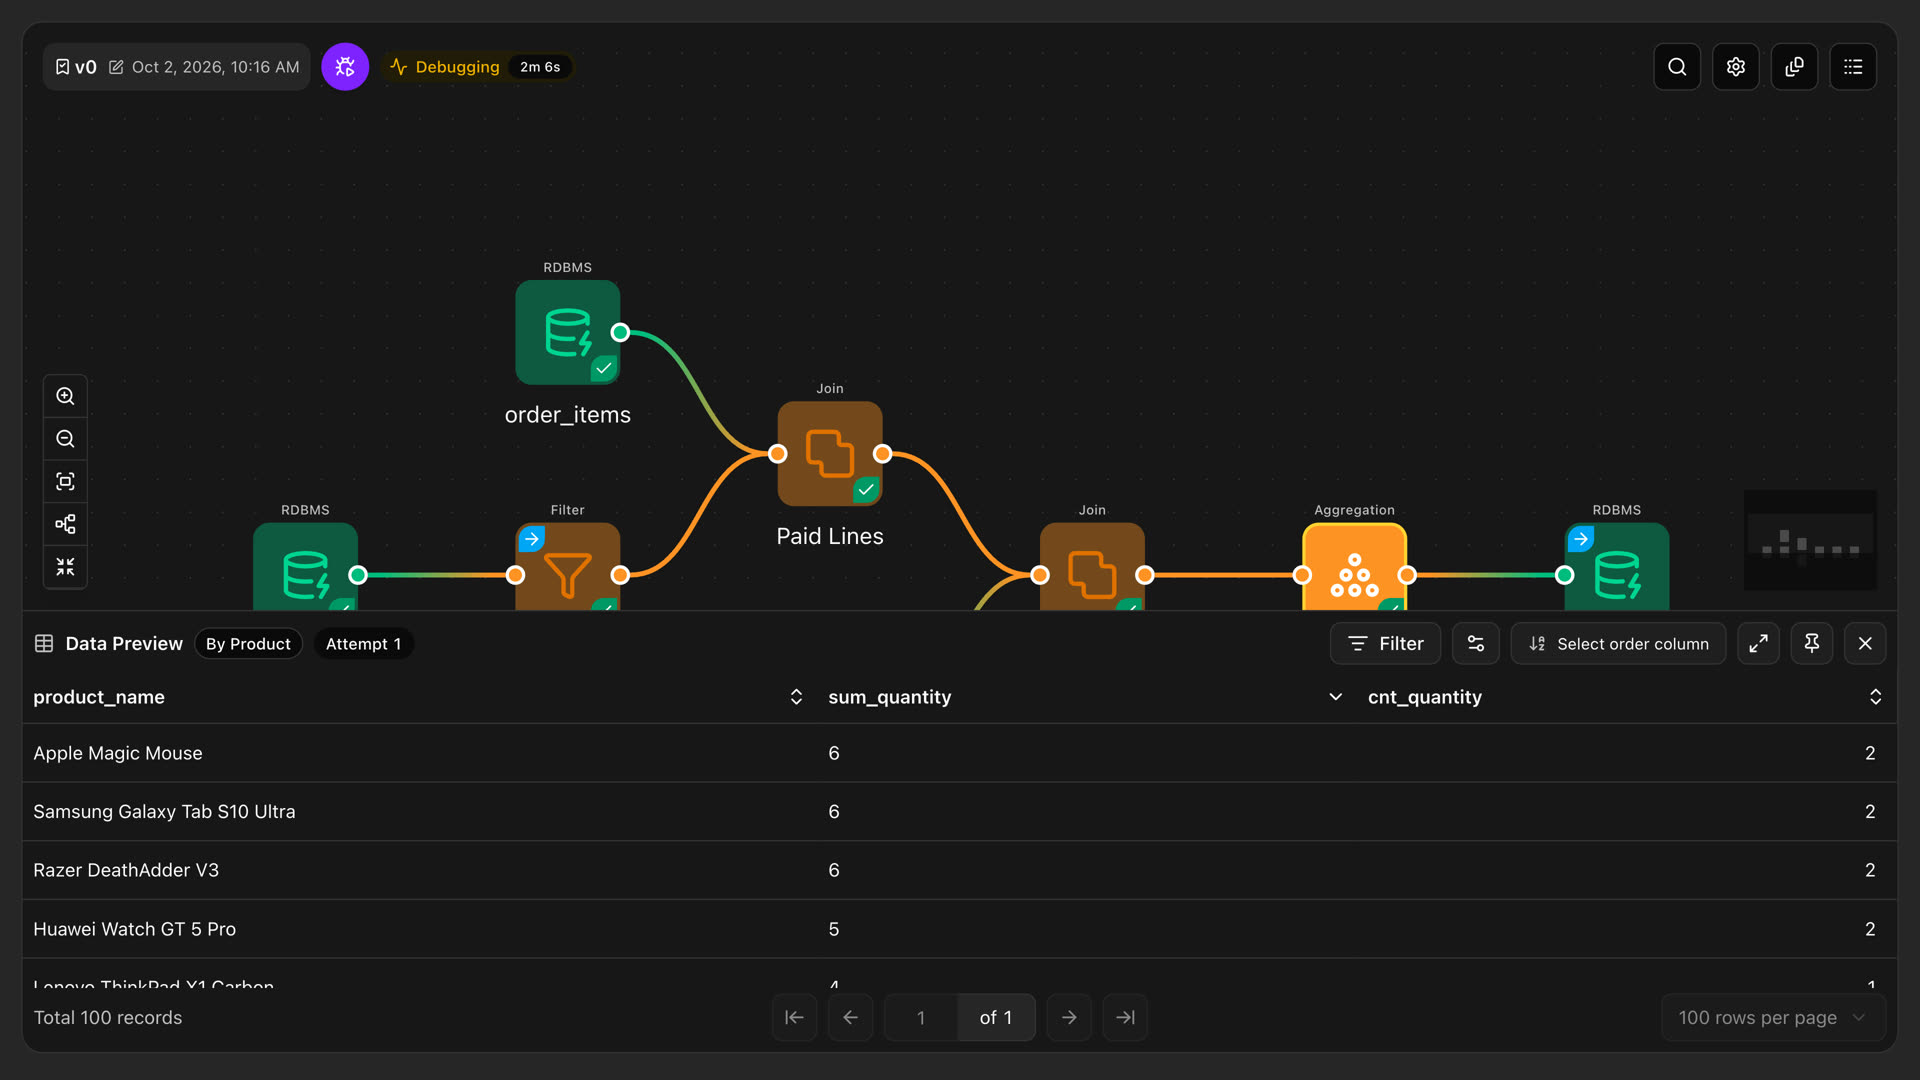The height and width of the screenshot is (1080, 1920).
Task: Sort by the sum_quantity column chevron
Action: (1335, 697)
